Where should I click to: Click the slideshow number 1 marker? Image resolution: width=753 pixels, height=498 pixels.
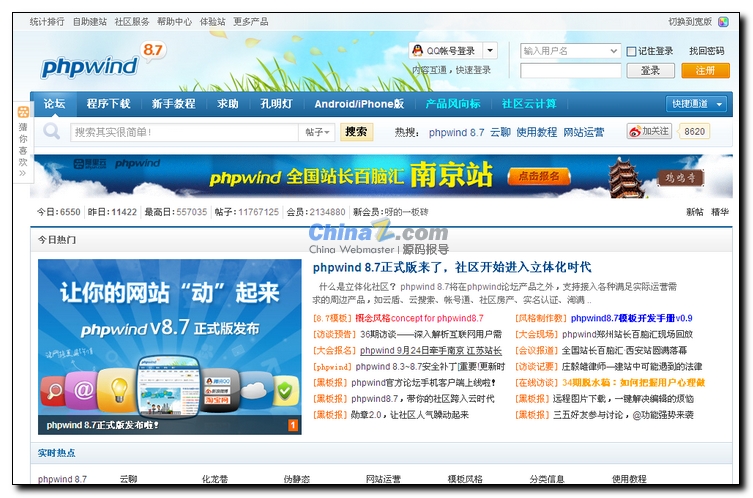click(x=293, y=425)
